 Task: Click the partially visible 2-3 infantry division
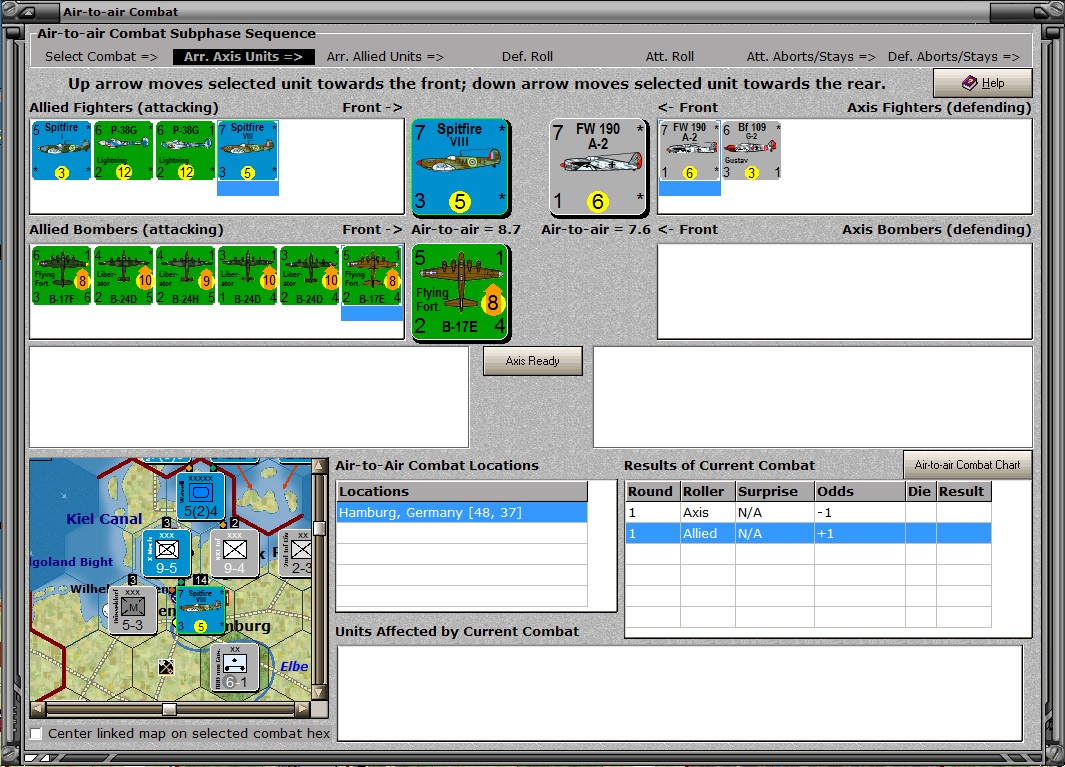coord(297,554)
